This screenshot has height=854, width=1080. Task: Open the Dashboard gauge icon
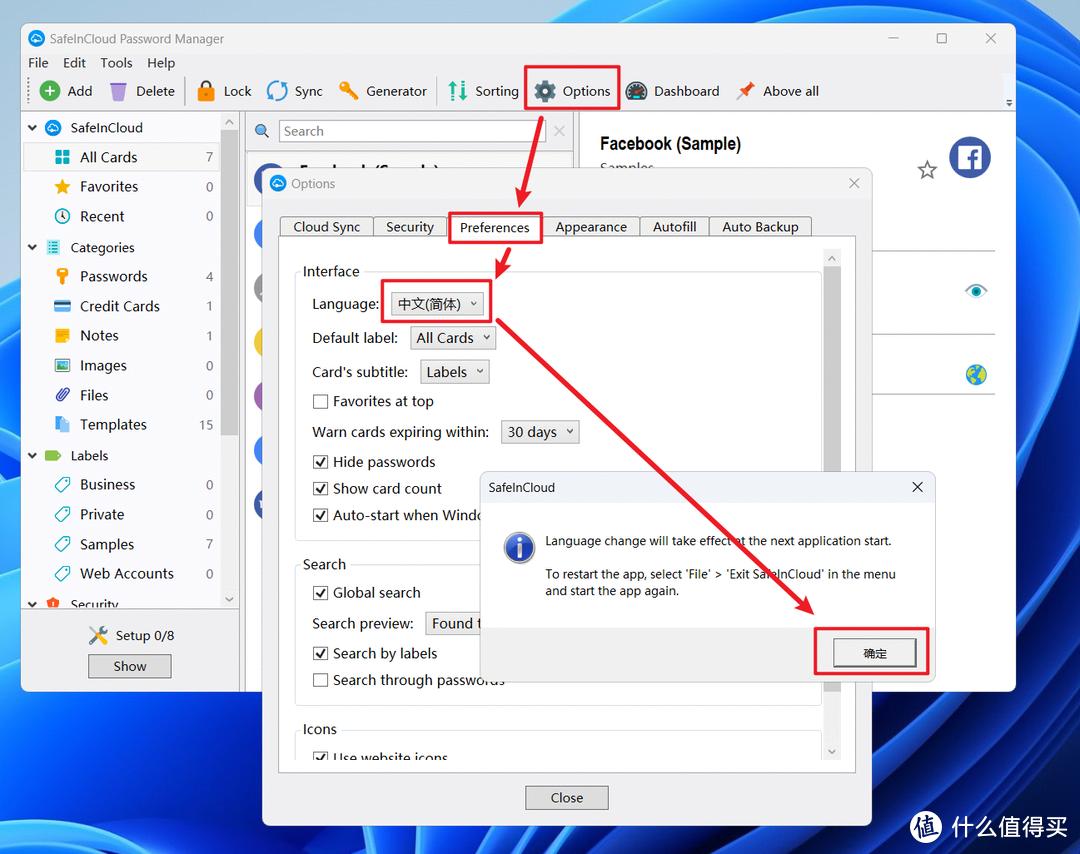(637, 91)
